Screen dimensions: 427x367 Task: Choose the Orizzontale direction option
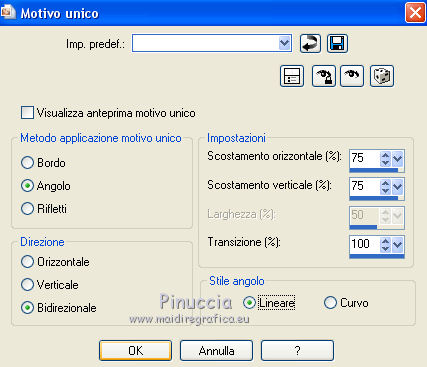[x=27, y=262]
